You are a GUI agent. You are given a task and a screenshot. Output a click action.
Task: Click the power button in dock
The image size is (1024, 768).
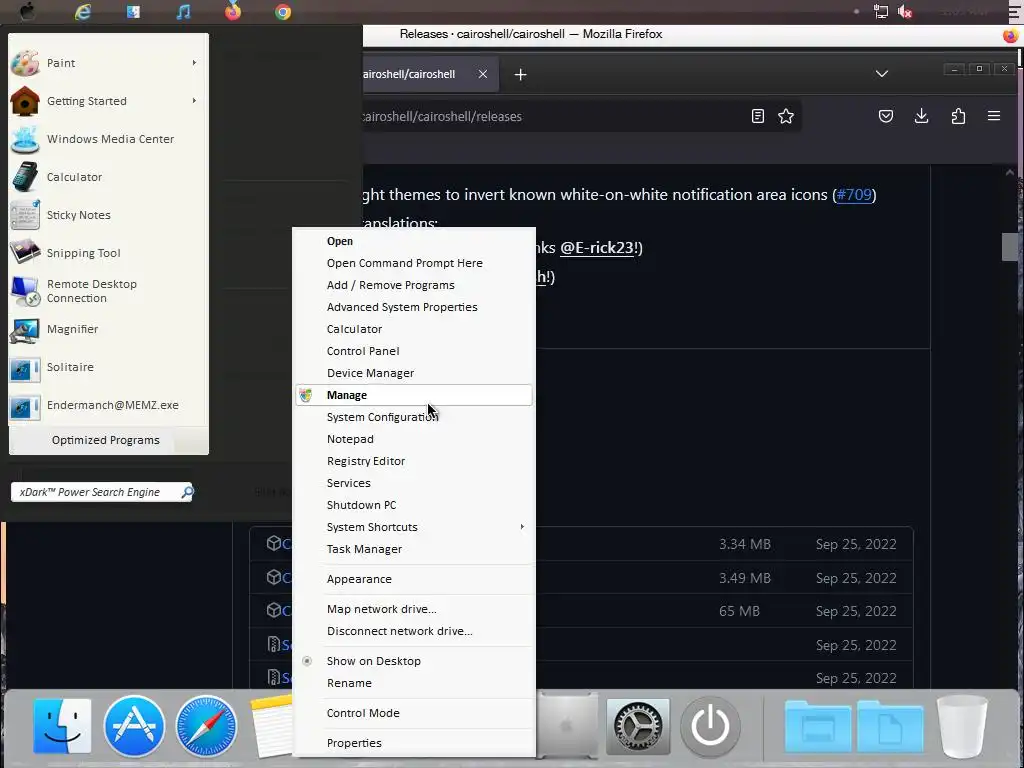pos(710,726)
